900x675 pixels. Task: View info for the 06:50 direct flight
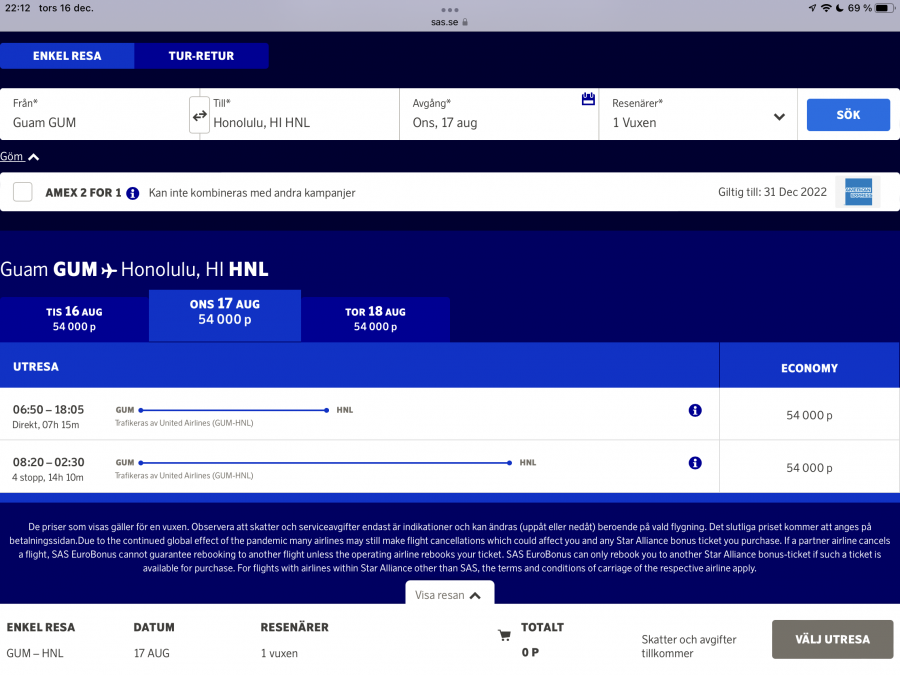point(695,410)
